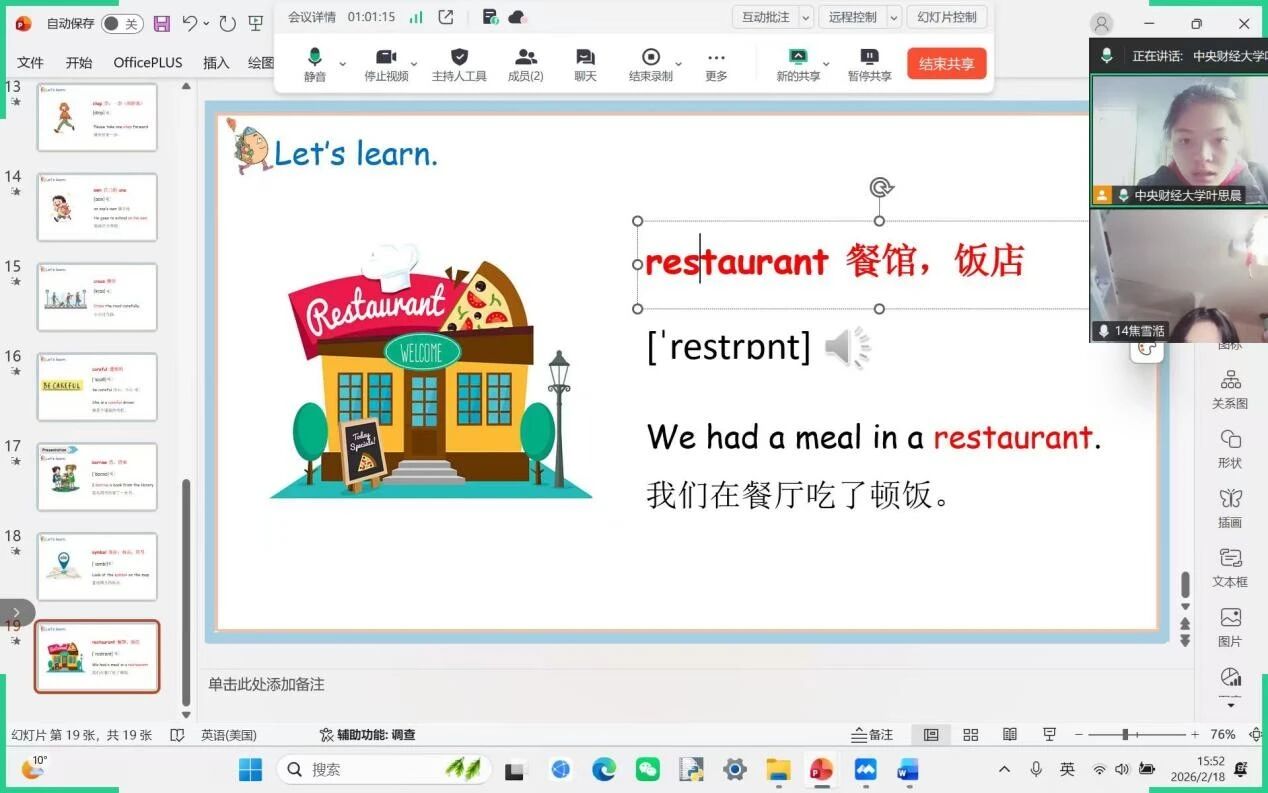Mute microphone in meeting toolbar
Screen dimensions: 1268x793
pos(315,64)
